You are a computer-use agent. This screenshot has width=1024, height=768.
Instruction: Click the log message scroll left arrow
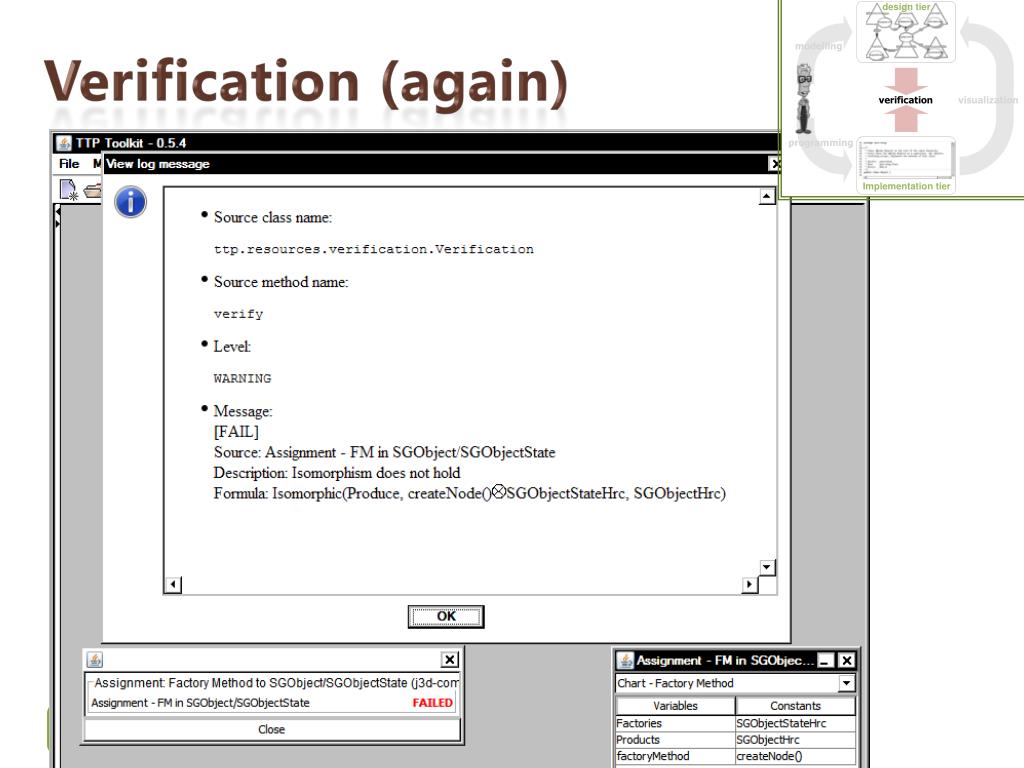(173, 584)
